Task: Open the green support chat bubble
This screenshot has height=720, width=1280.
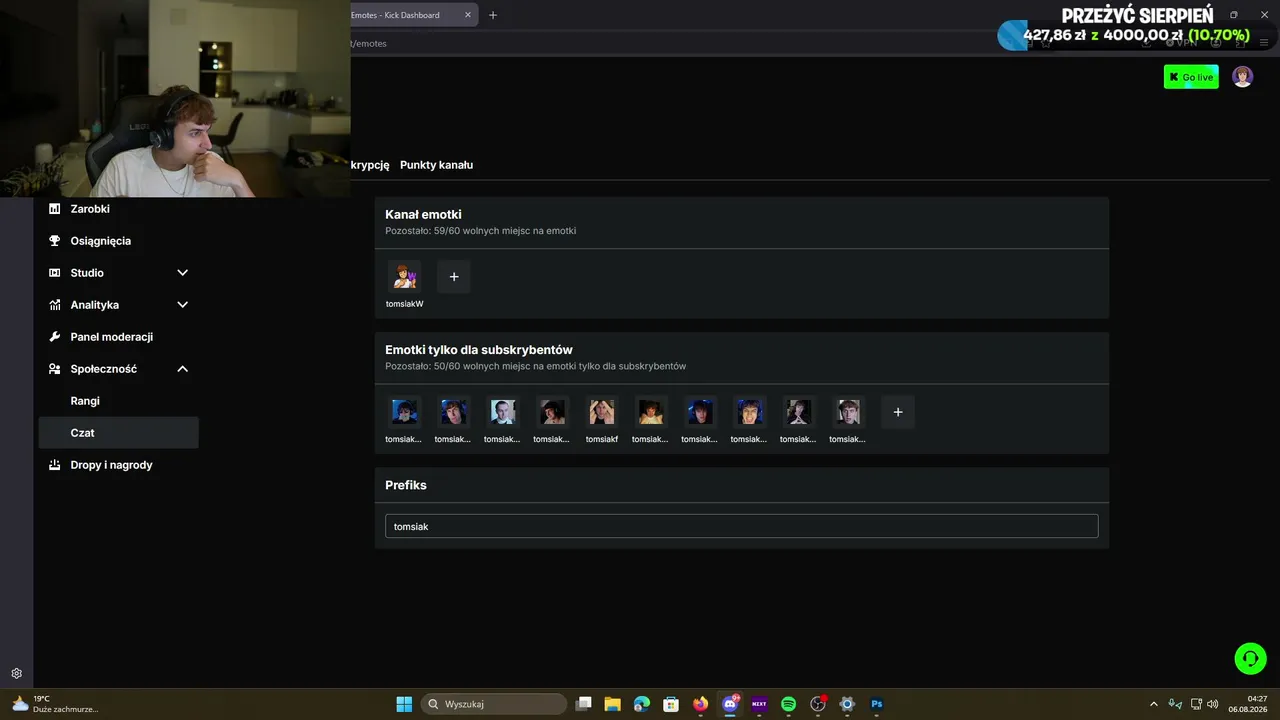Action: coord(1250,658)
